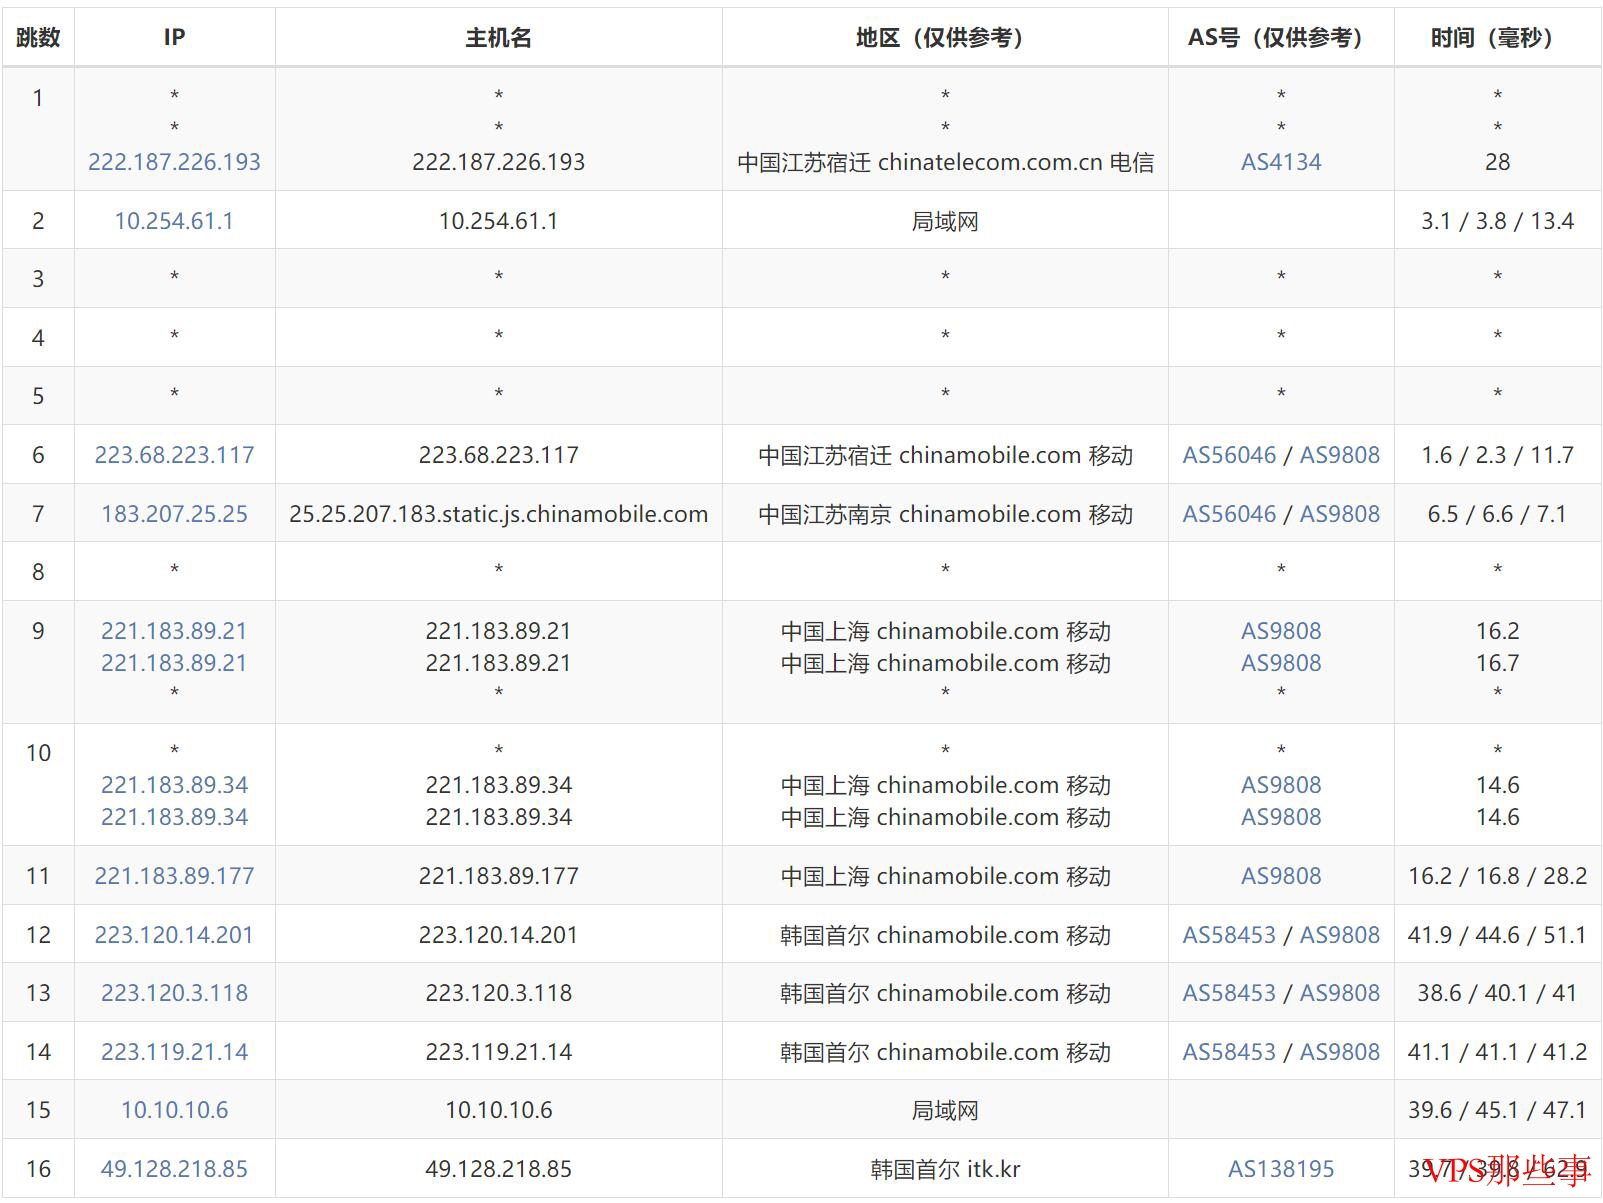Viewport: 1603px width, 1203px height.
Task: Follow the AS138195 link
Action: click(1281, 1169)
